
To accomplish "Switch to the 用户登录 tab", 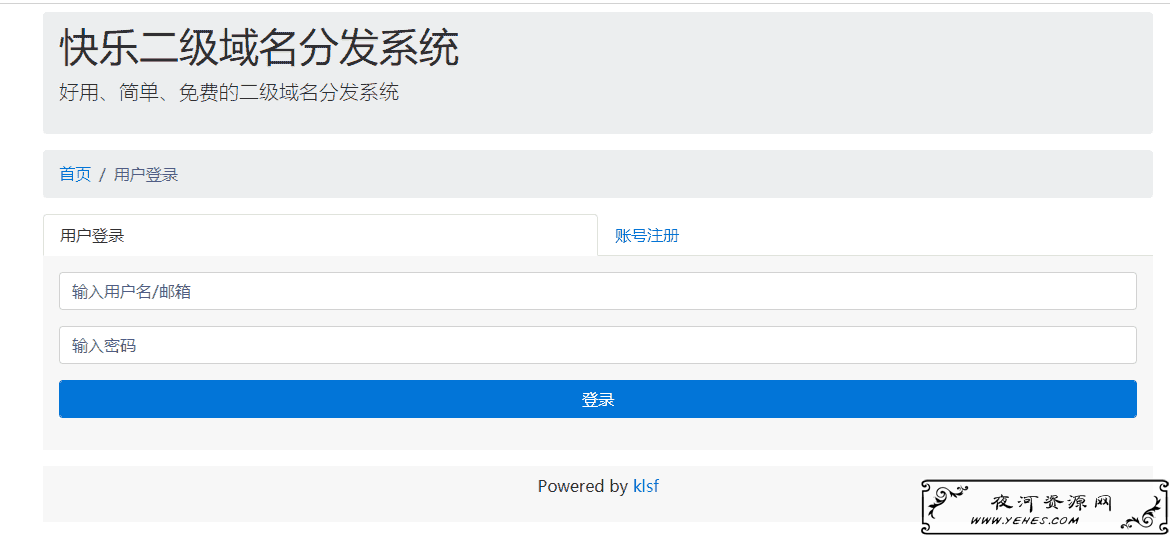I will (x=320, y=236).
